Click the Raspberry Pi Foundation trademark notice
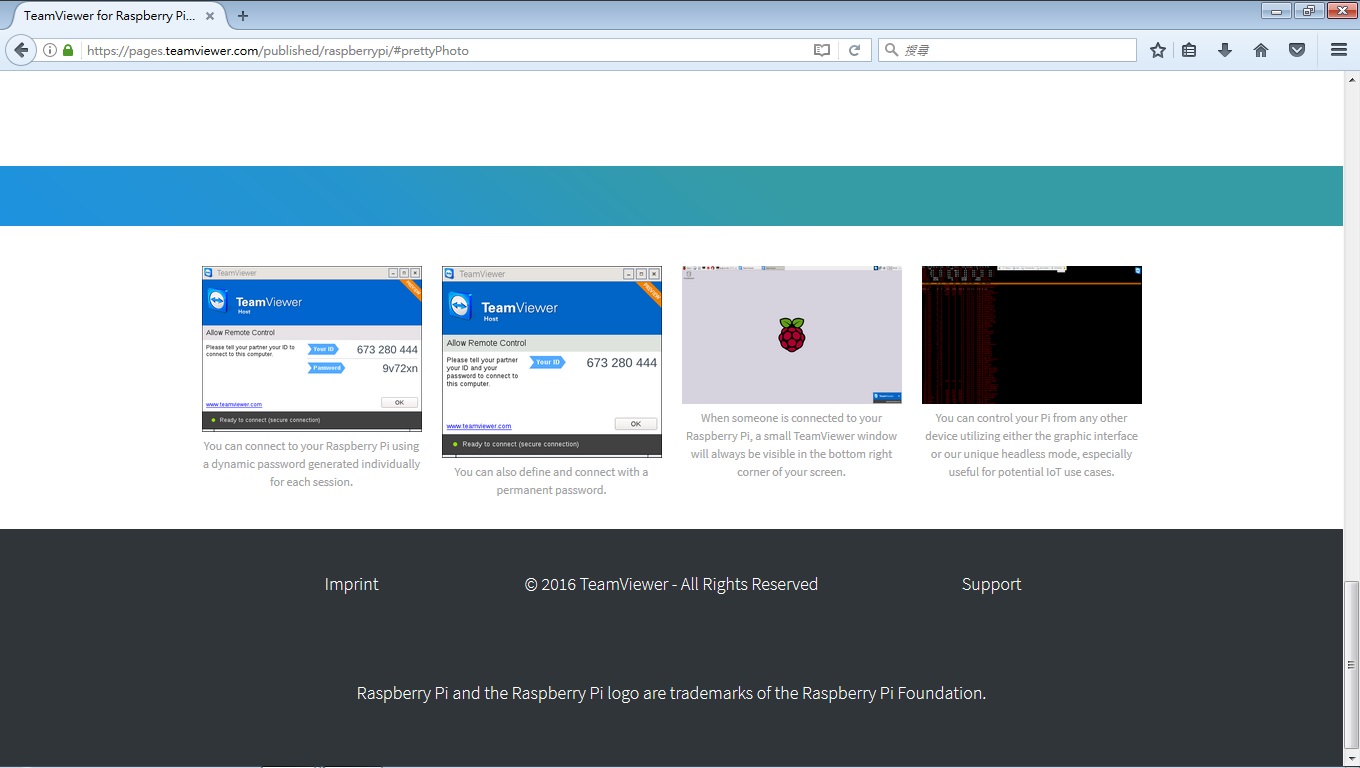The image size is (1360, 768). (x=671, y=693)
